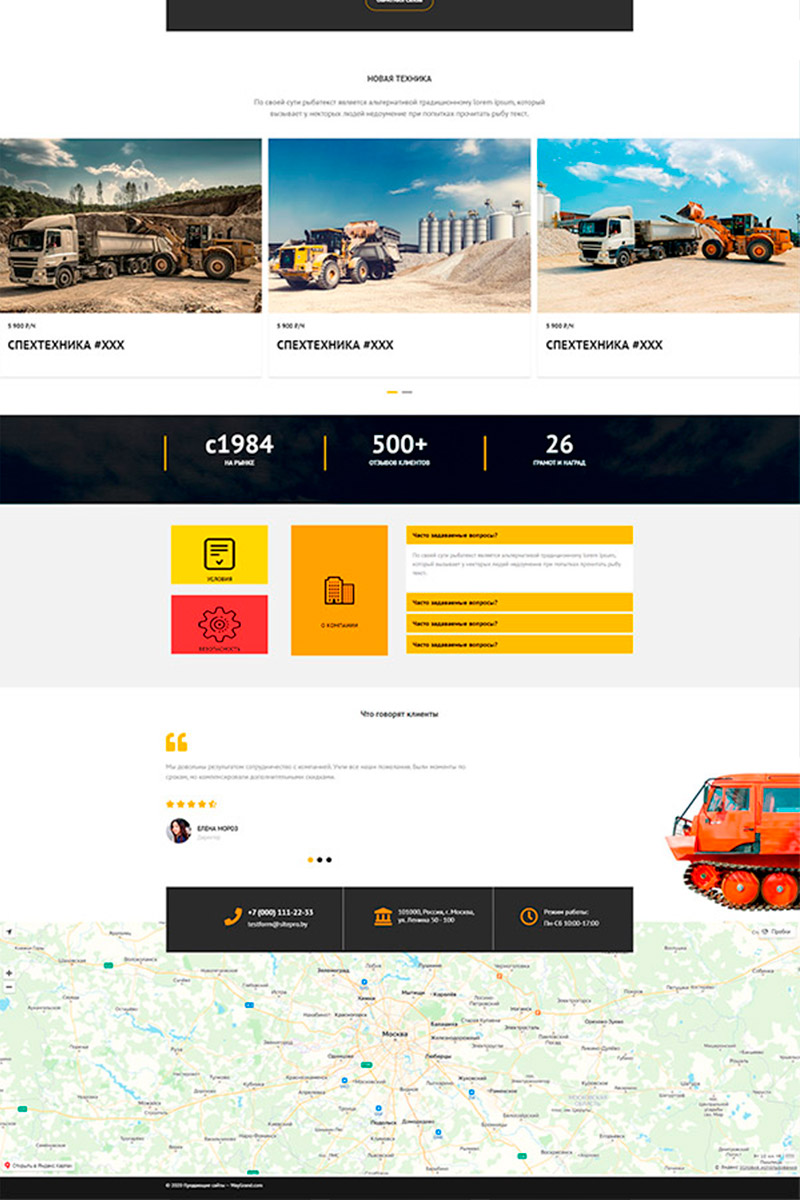800x1200 pixels.
Task: Zoom in the map with plus button
Action: coord(9,972)
